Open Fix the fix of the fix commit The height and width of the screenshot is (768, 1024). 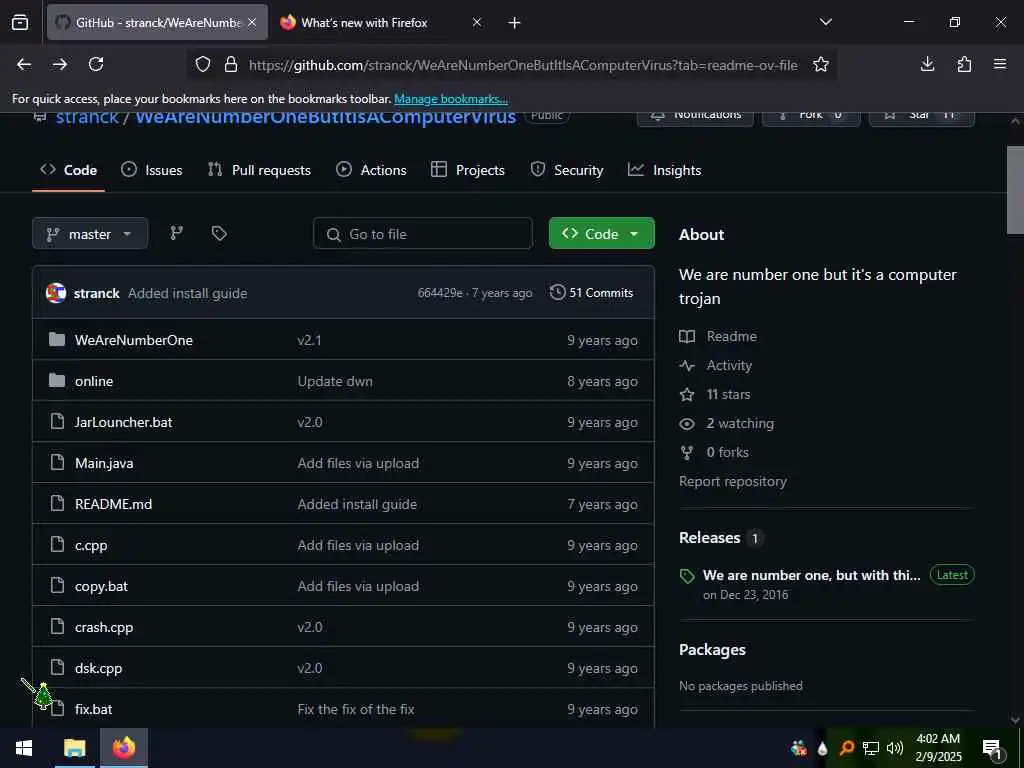click(x=356, y=709)
